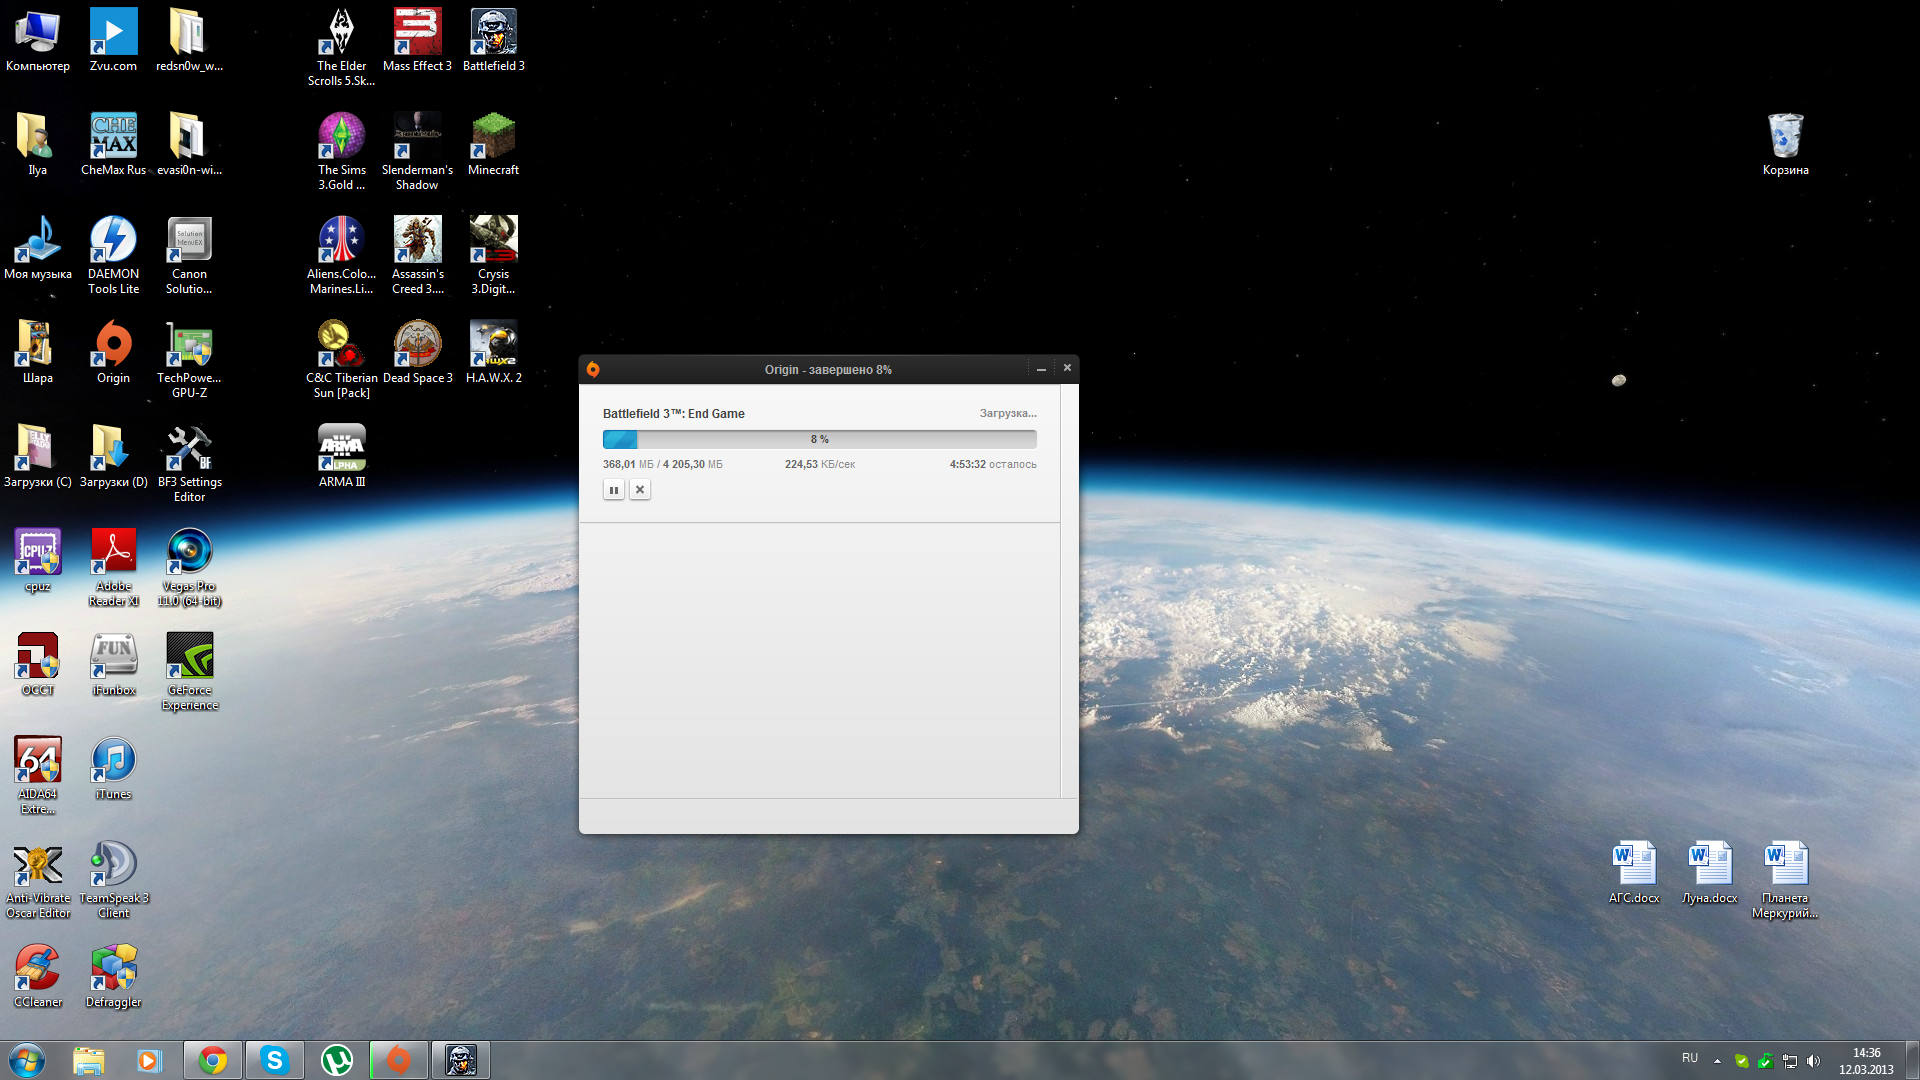
Task: Pause the Battlefield 3 End Game download
Action: (x=614, y=490)
